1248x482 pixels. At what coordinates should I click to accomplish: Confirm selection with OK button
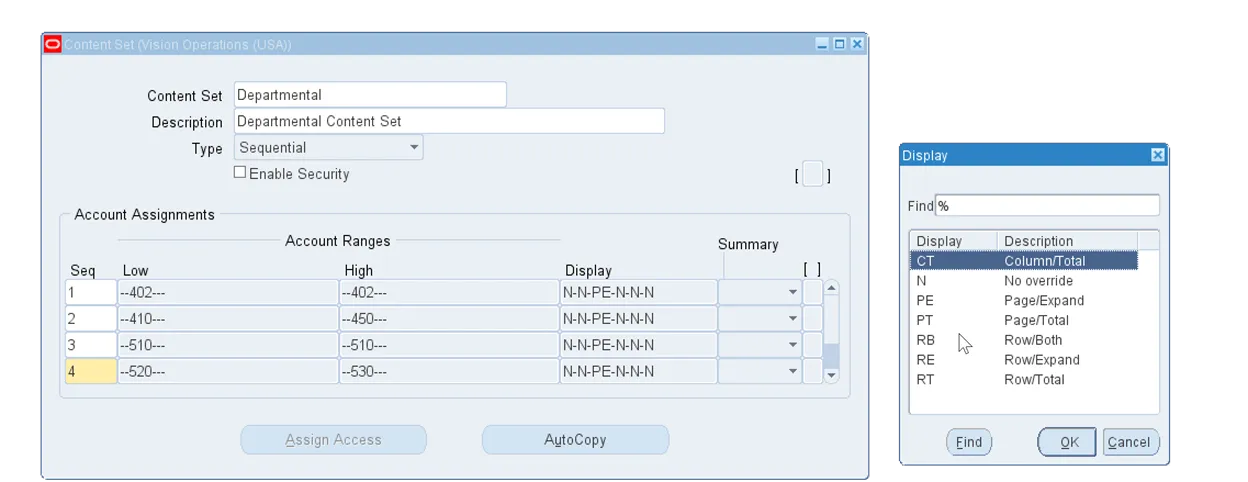pyautogui.click(x=1068, y=442)
